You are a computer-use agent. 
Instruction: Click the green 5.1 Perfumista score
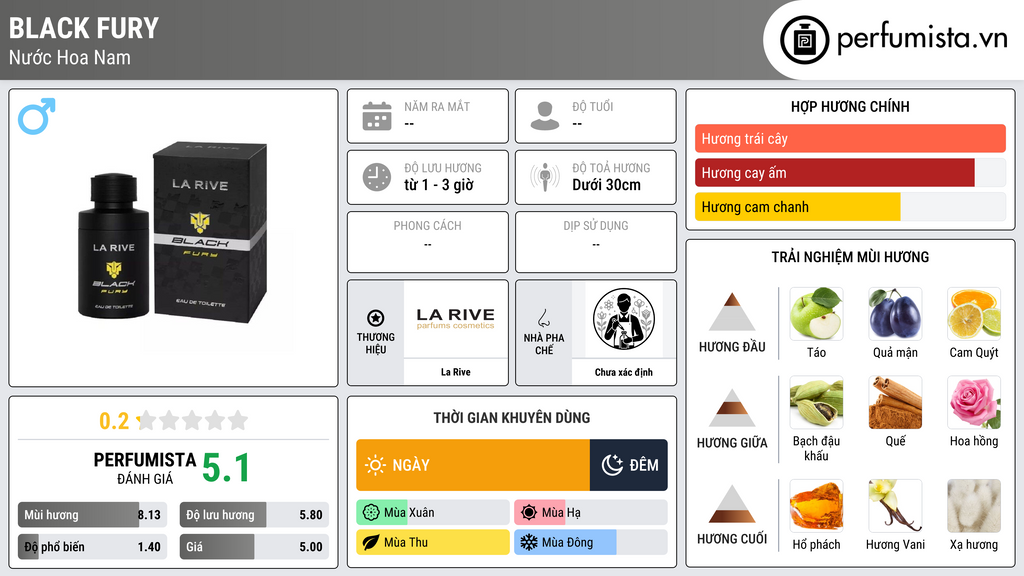pos(226,468)
